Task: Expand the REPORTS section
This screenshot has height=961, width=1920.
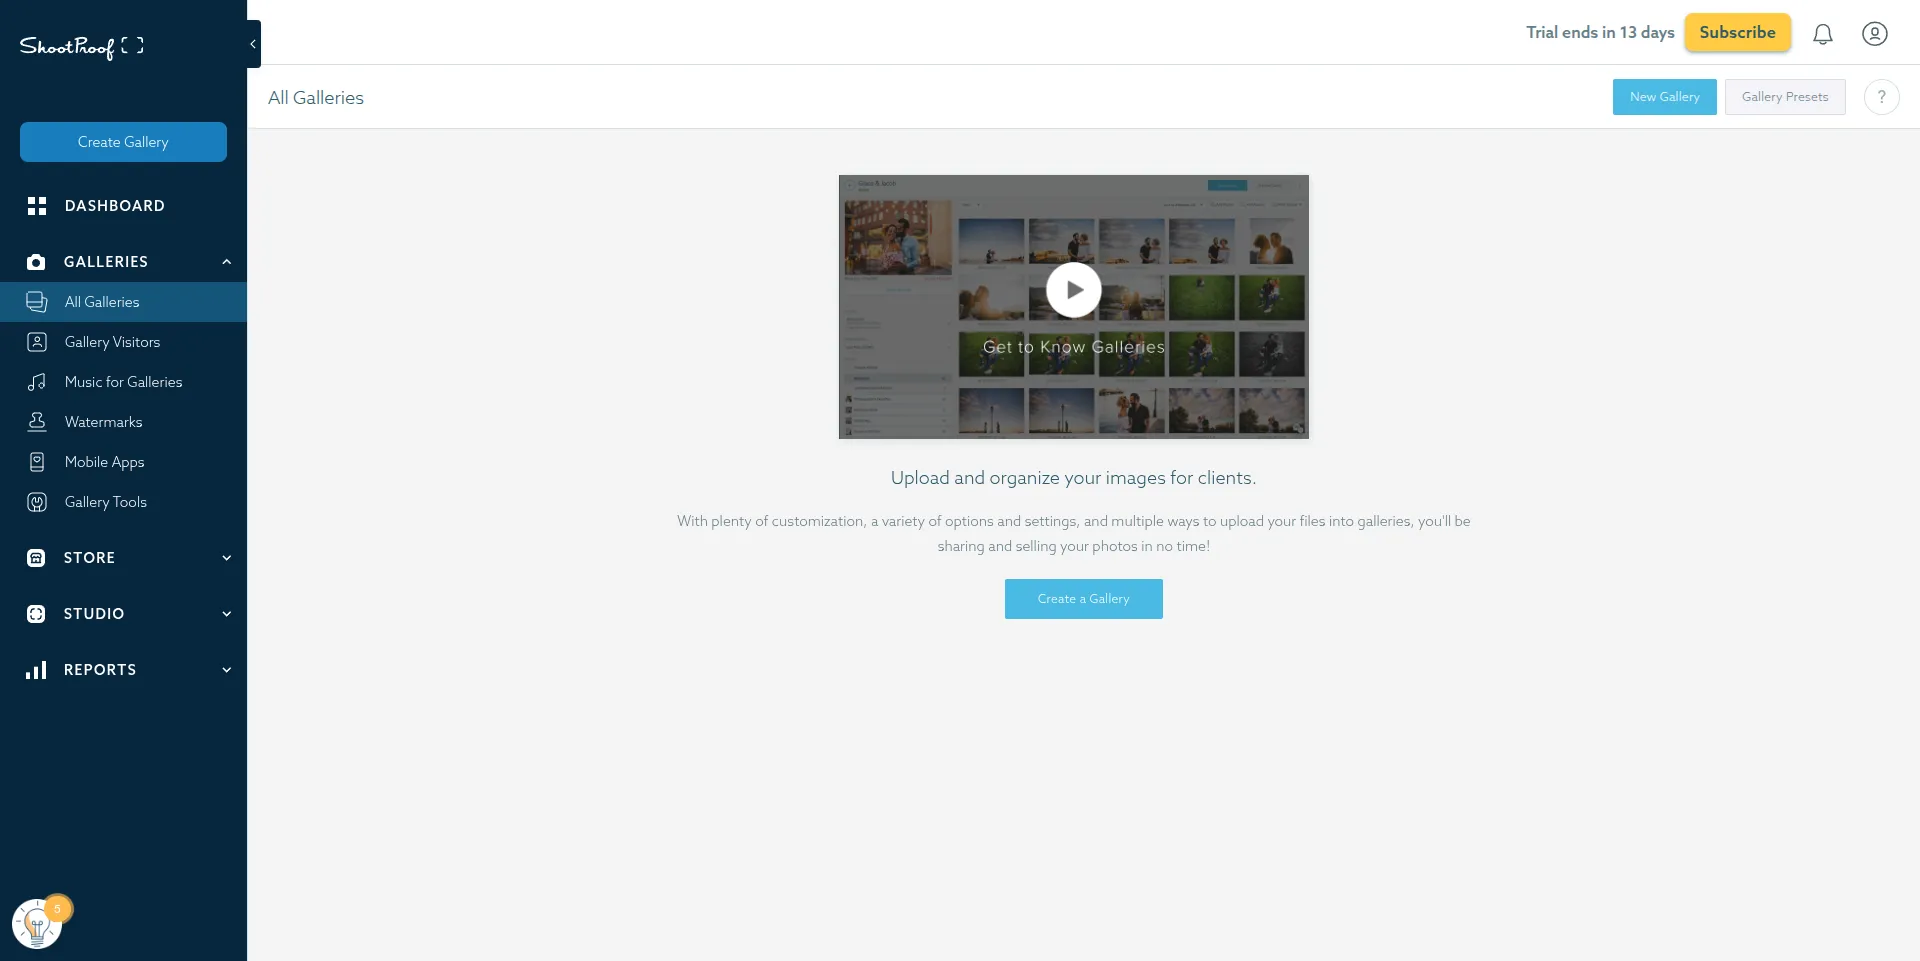Action: [x=226, y=669]
